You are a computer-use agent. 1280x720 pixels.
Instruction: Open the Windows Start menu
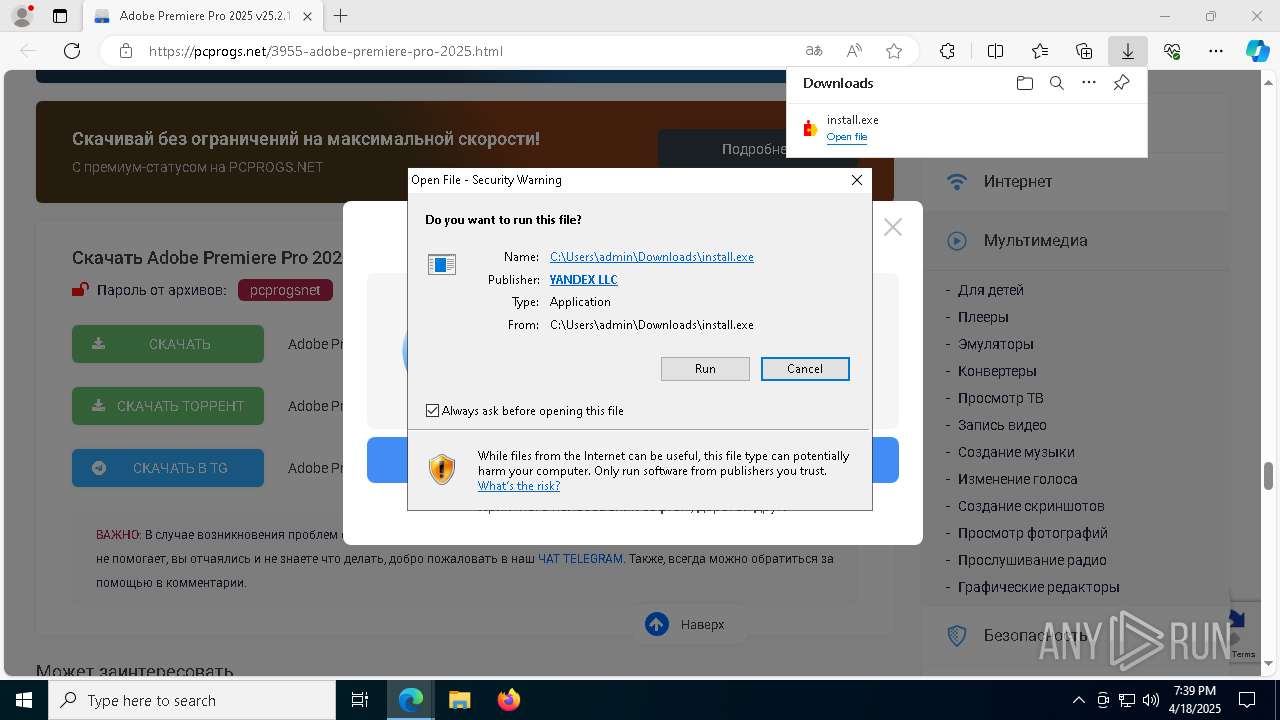[x=24, y=700]
